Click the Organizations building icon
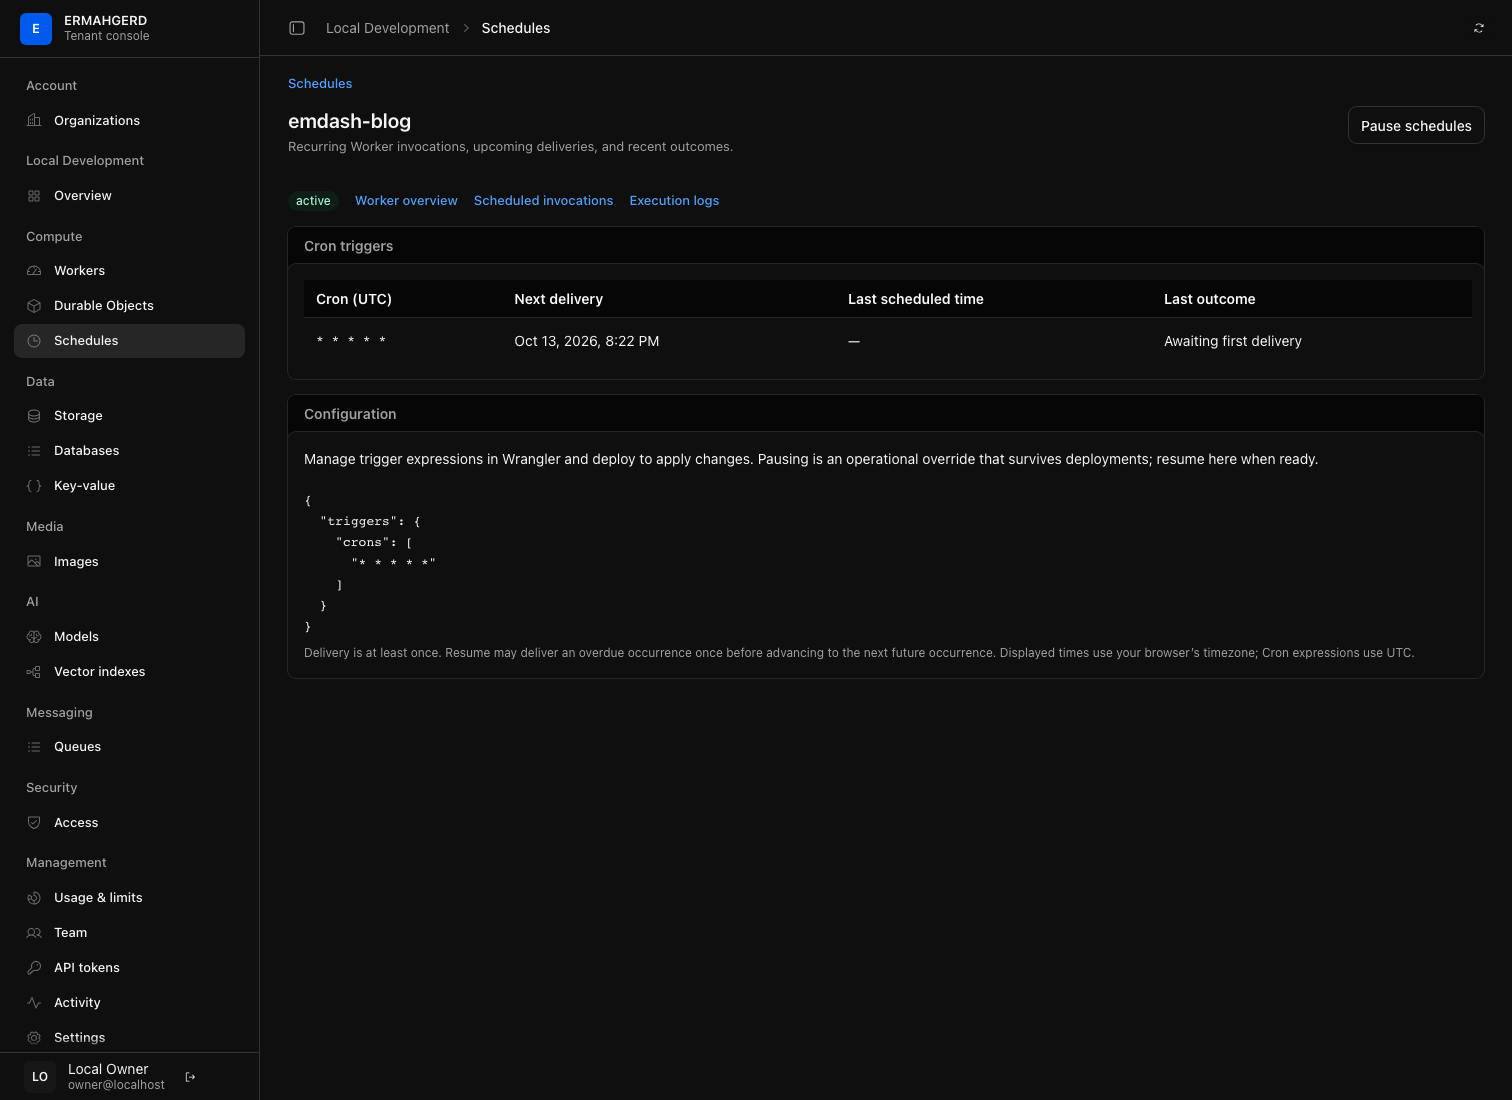Image resolution: width=1512 pixels, height=1100 pixels. click(34, 121)
